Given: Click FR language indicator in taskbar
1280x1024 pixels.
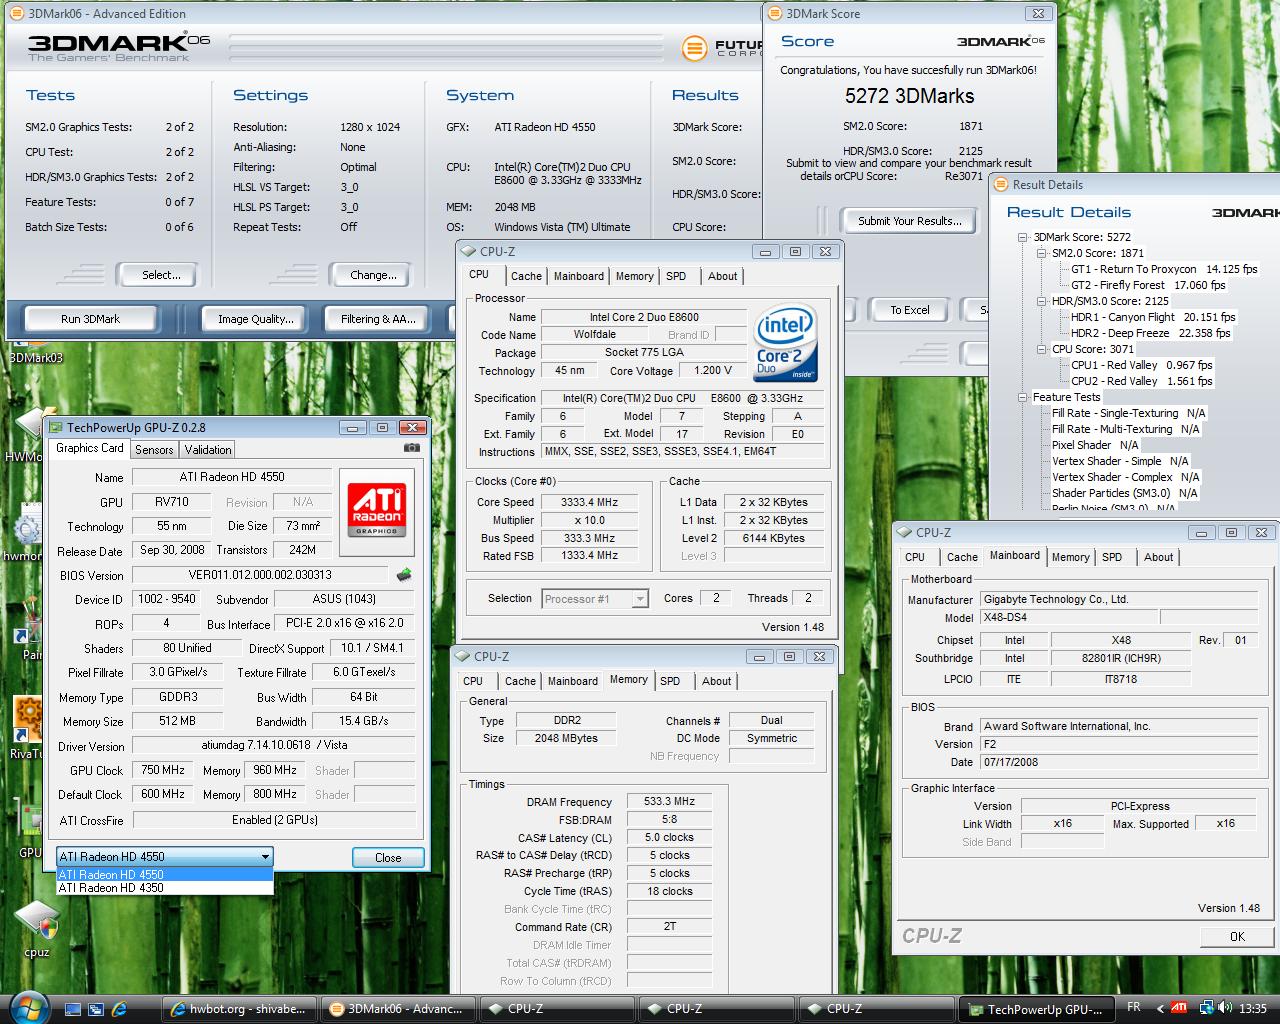Looking at the screenshot, I should tap(1134, 1007).
